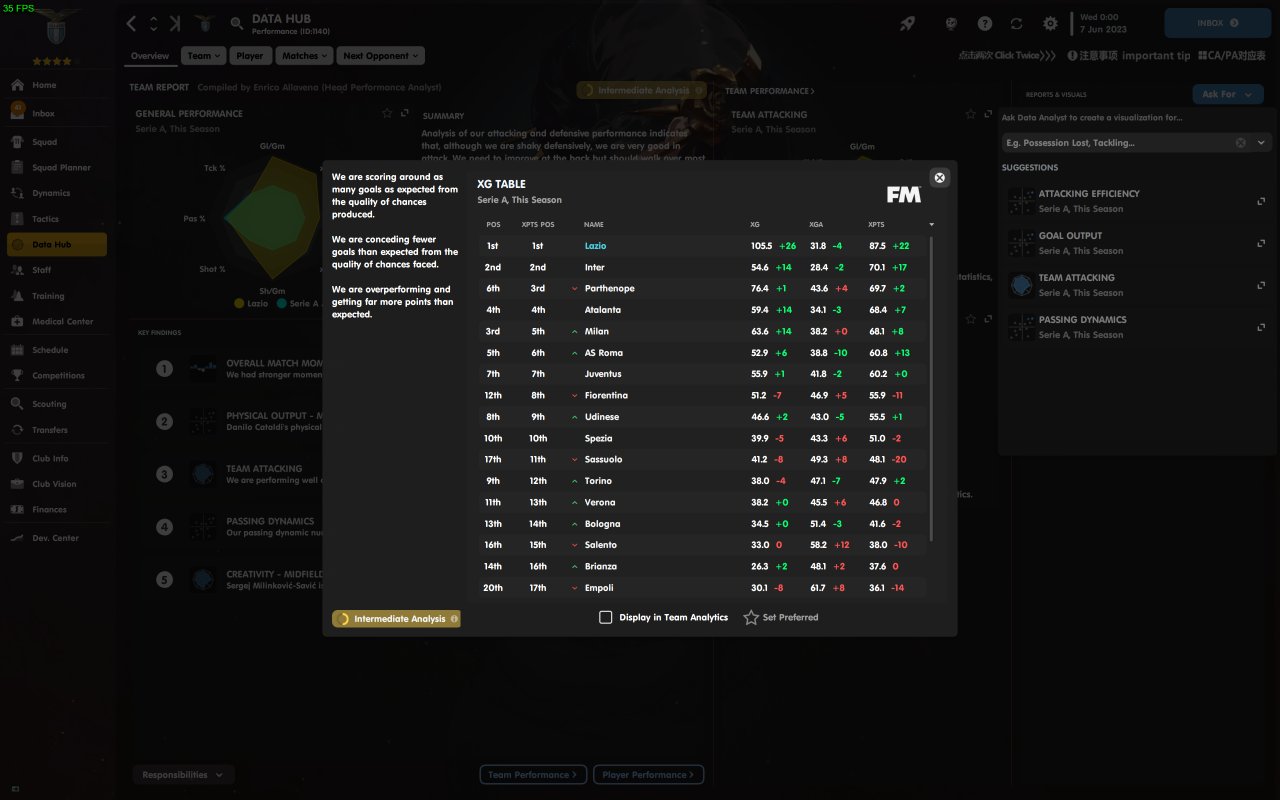Click the blue INBOX continue button
The image size is (1280, 800).
(x=1217, y=23)
